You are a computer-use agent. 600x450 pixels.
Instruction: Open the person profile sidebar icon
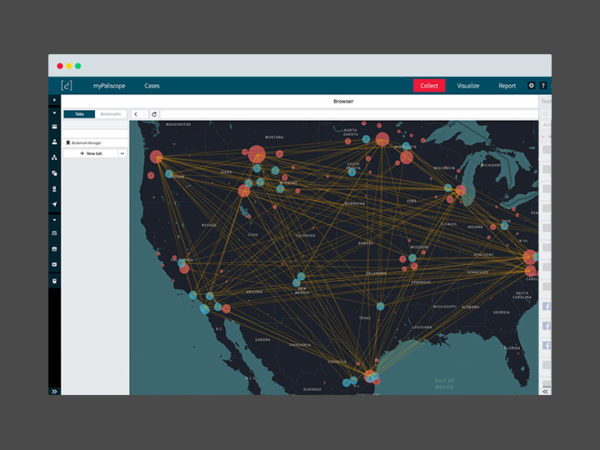pyautogui.click(x=54, y=142)
